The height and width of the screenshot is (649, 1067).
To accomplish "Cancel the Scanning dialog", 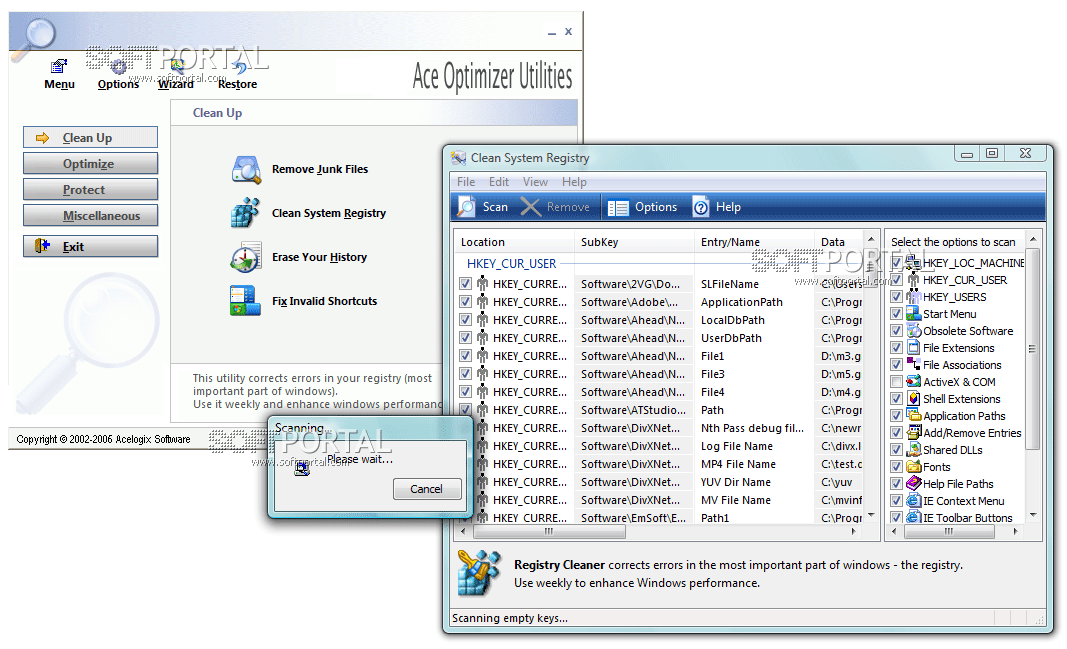I will coord(427,489).
